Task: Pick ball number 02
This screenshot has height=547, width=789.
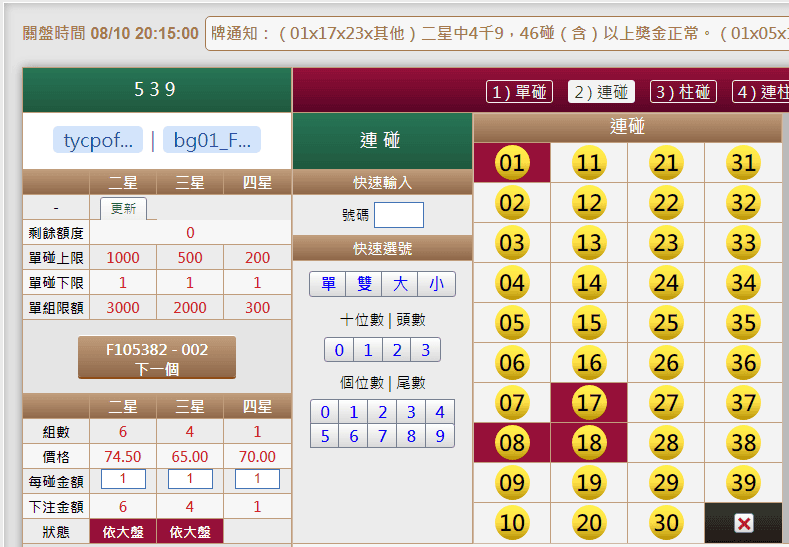Action: point(512,203)
